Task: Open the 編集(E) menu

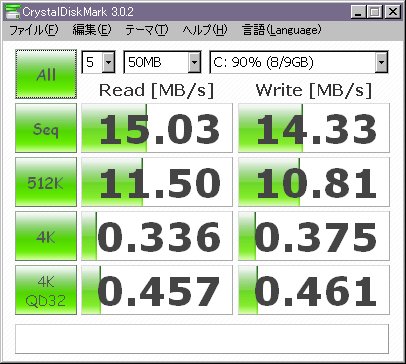Action: point(92,30)
